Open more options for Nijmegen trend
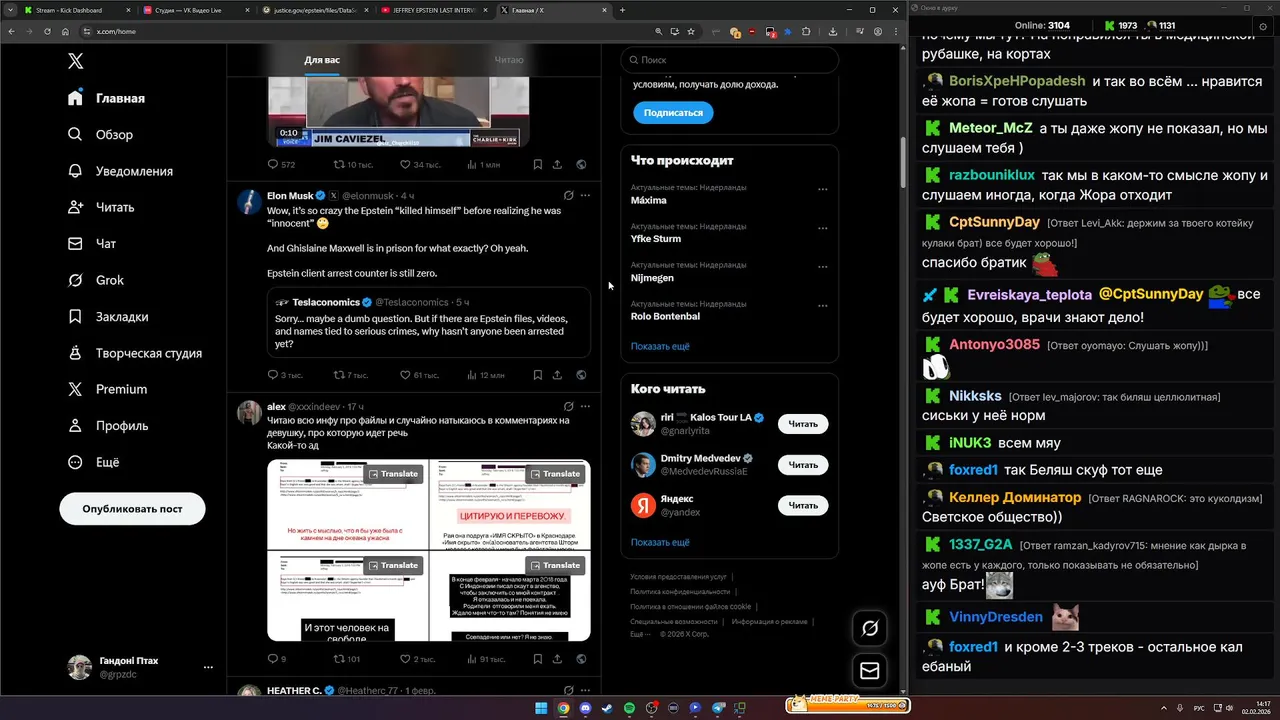 tap(822, 267)
